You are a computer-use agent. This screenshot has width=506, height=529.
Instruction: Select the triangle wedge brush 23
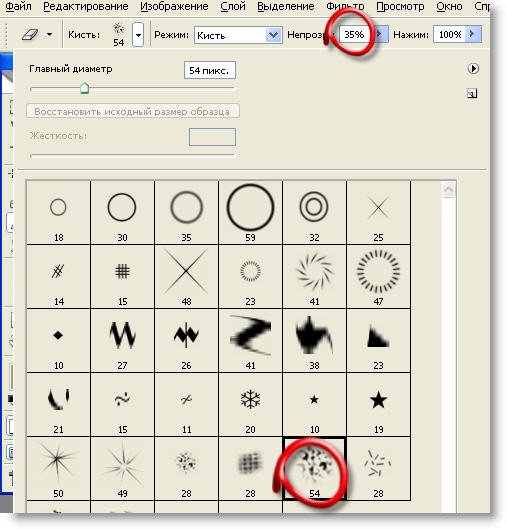pyautogui.click(x=378, y=341)
